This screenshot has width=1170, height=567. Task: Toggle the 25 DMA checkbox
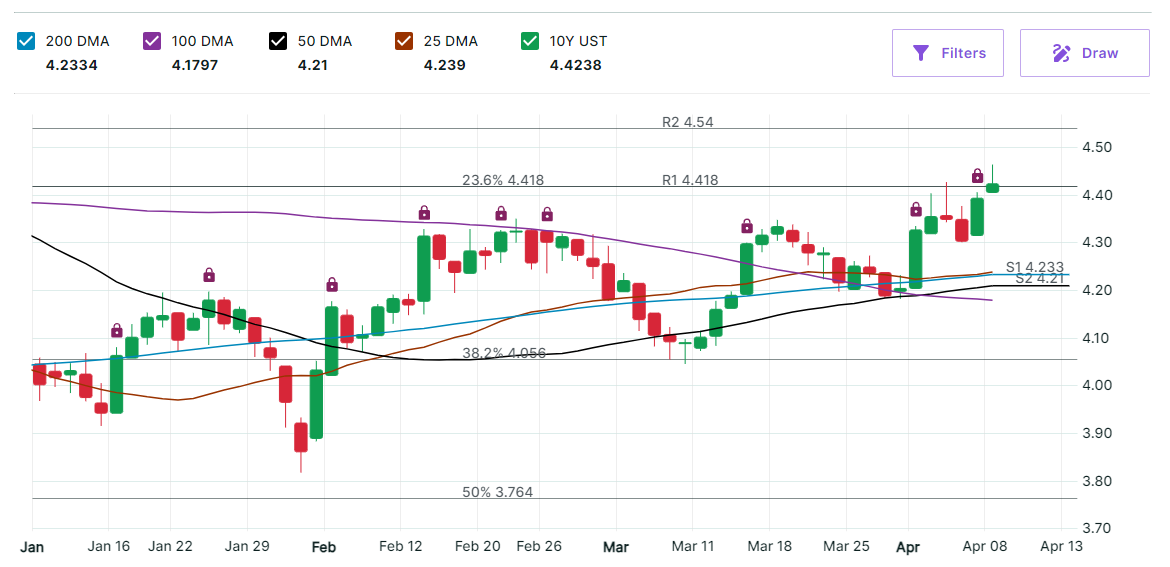[403, 41]
